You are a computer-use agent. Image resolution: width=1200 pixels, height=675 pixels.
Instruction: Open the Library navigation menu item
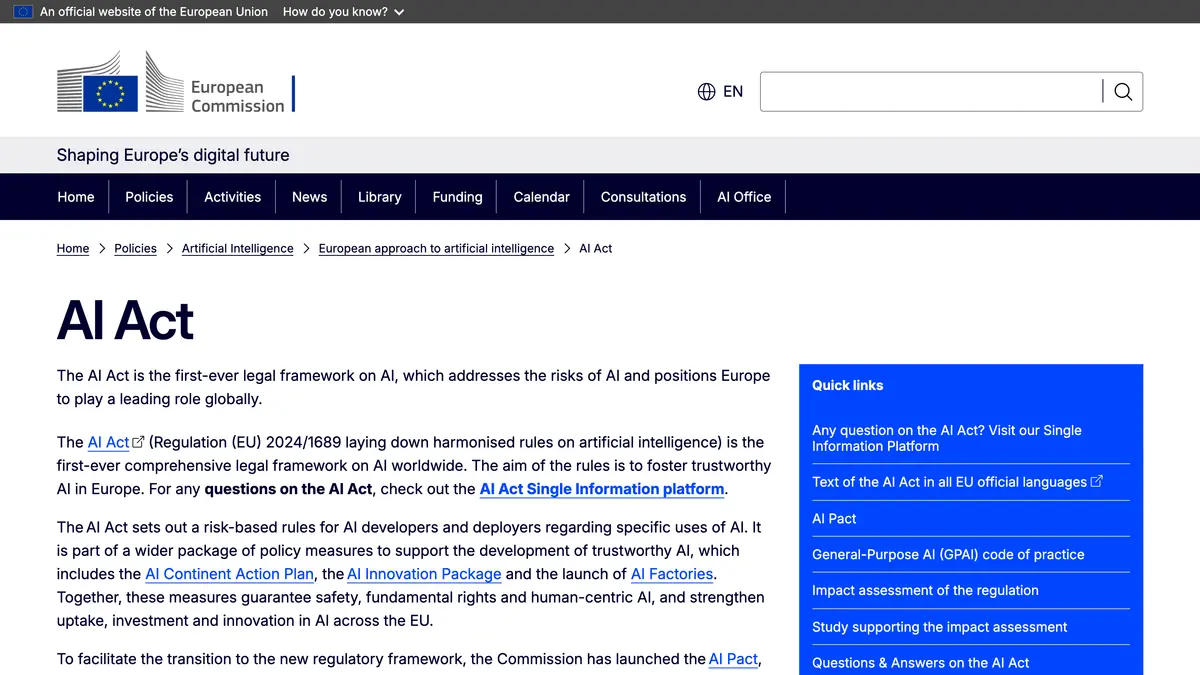(379, 197)
